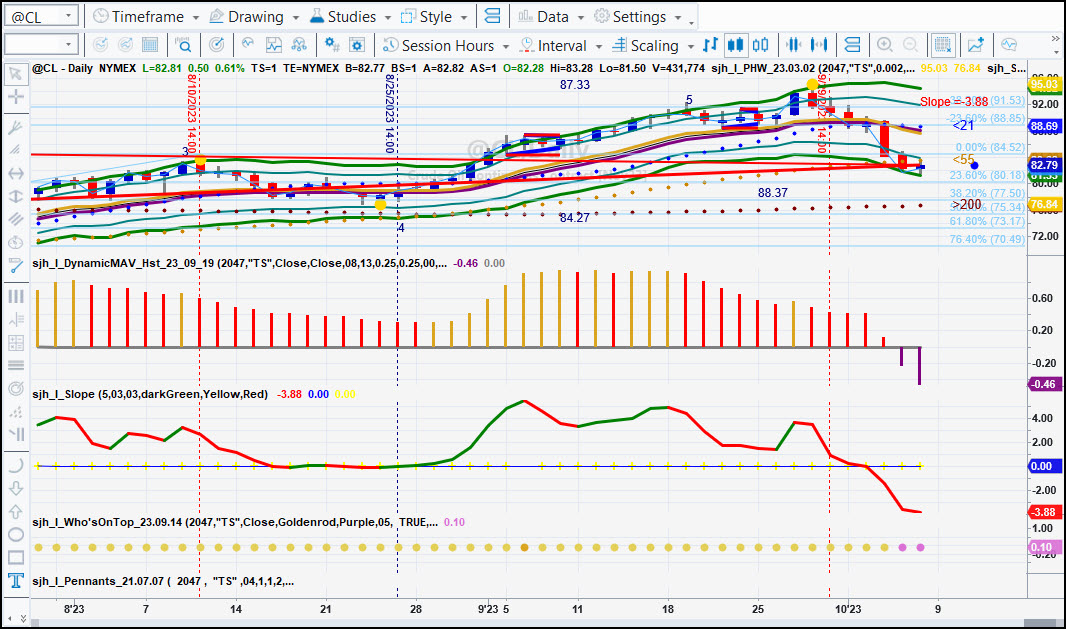The image size is (1066, 629).
Task: Select the up arrow drawing tool
Action: [15, 511]
